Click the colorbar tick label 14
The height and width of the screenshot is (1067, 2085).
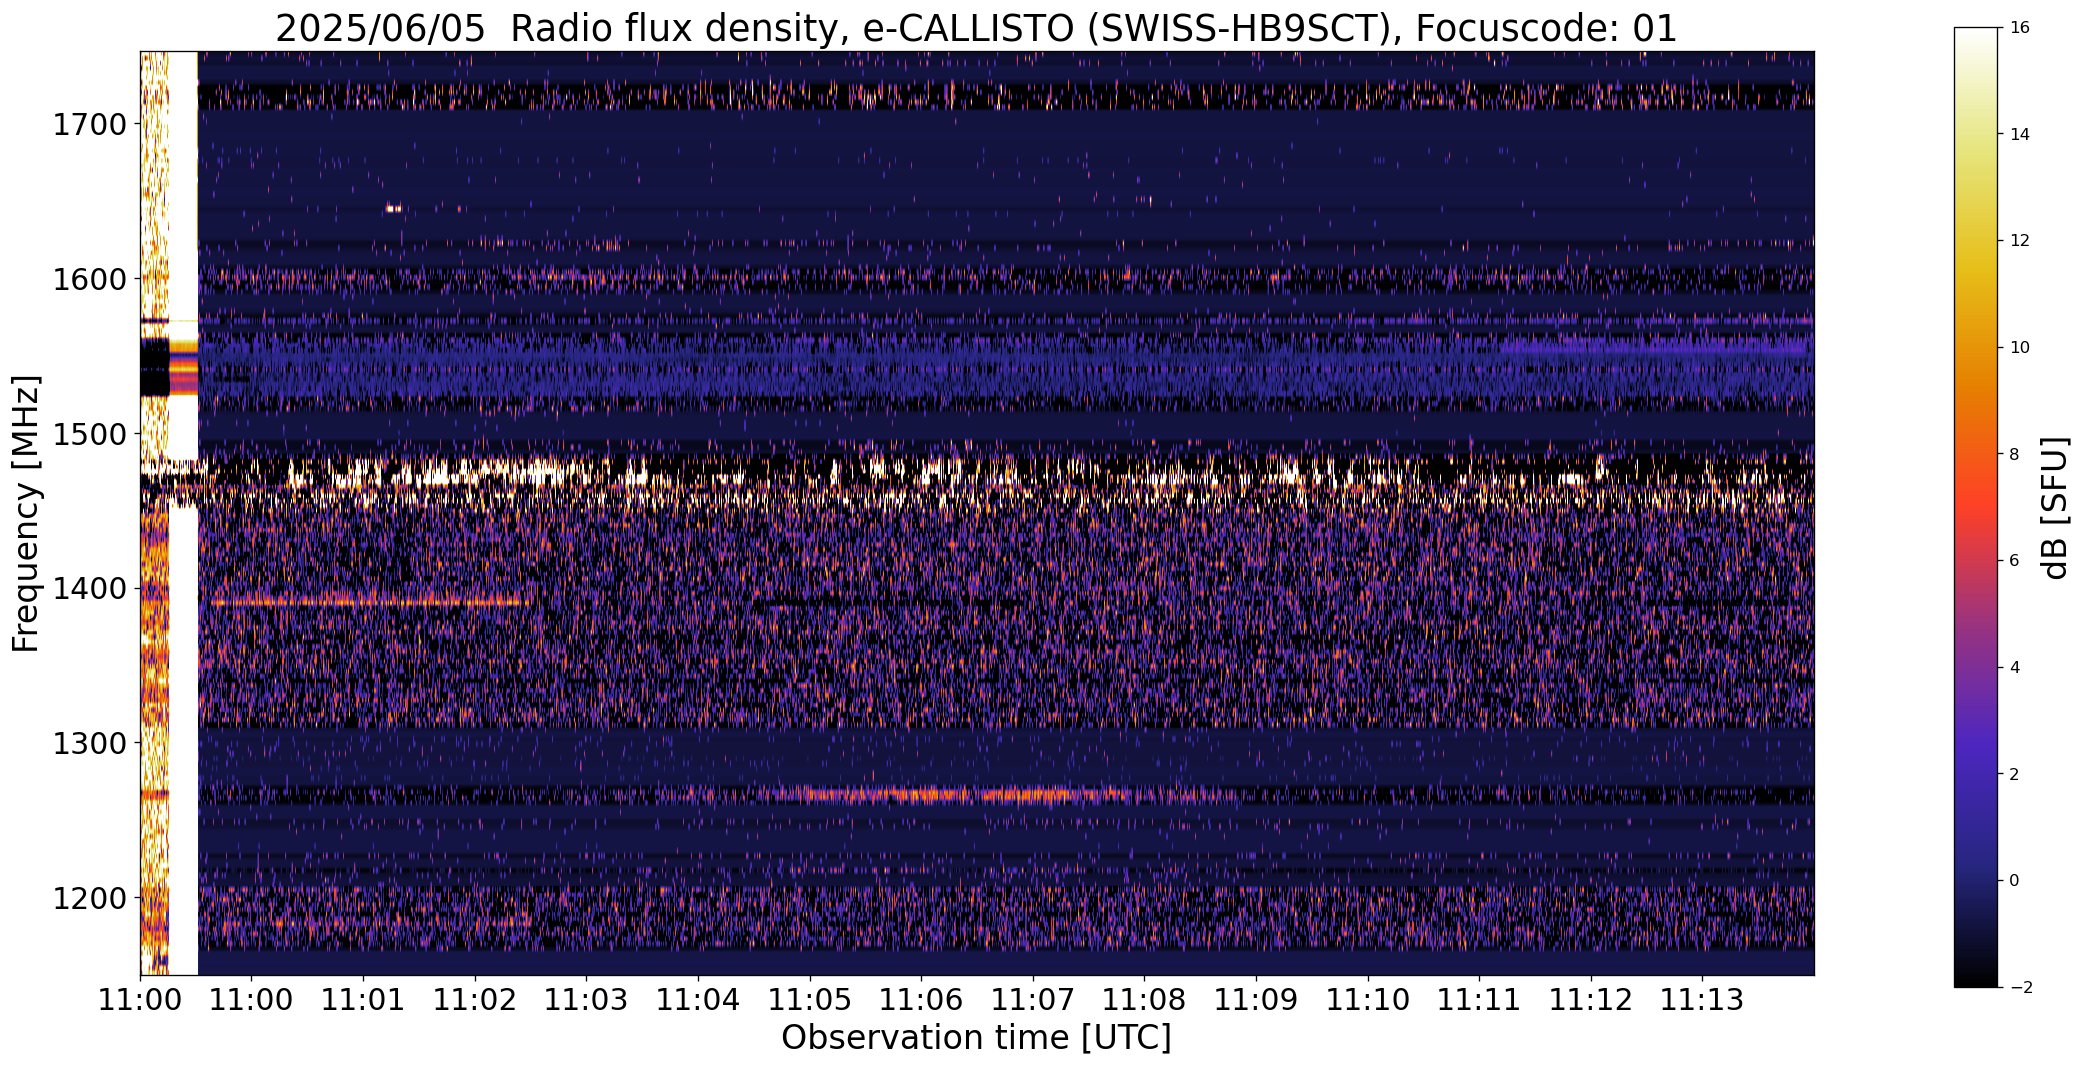[x=2020, y=134]
